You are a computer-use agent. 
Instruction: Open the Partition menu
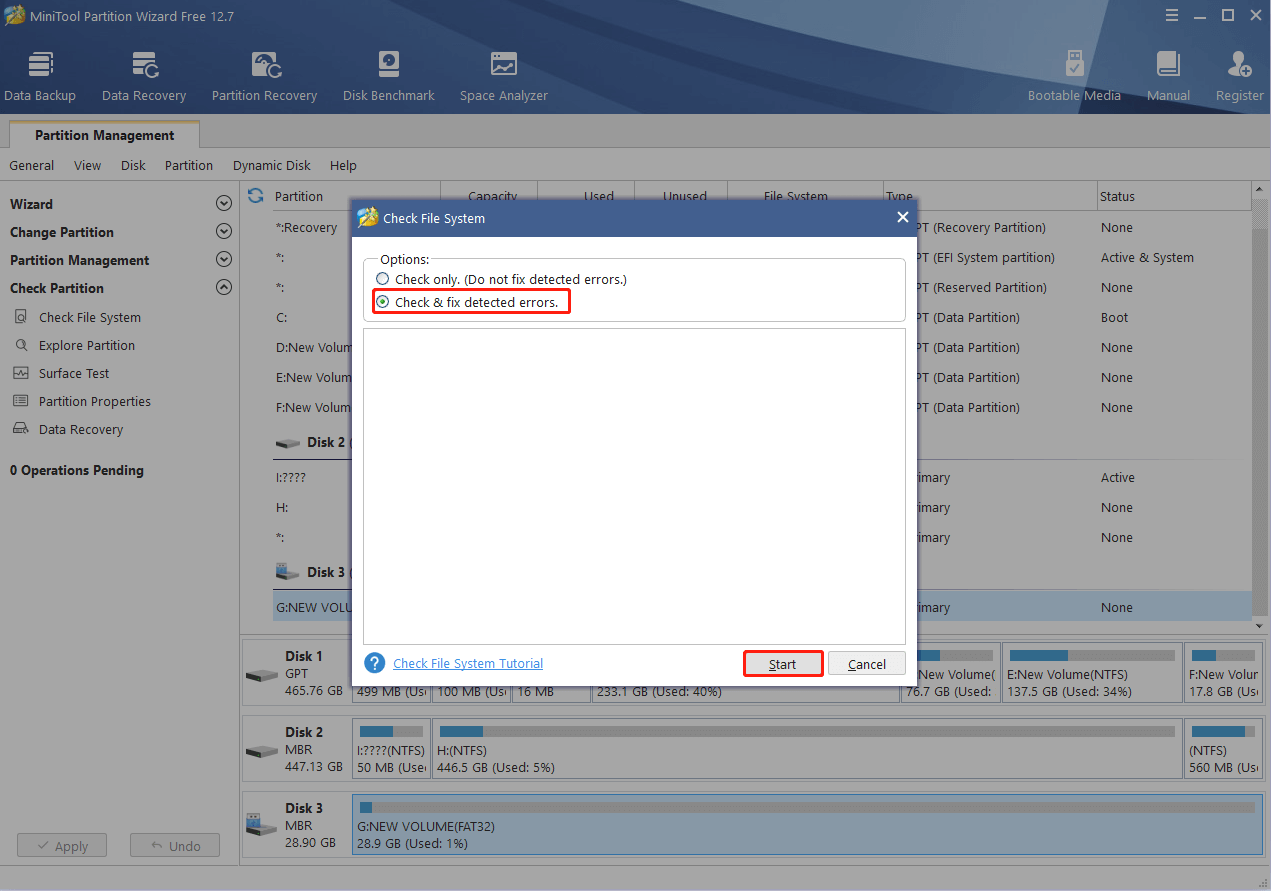pos(189,165)
